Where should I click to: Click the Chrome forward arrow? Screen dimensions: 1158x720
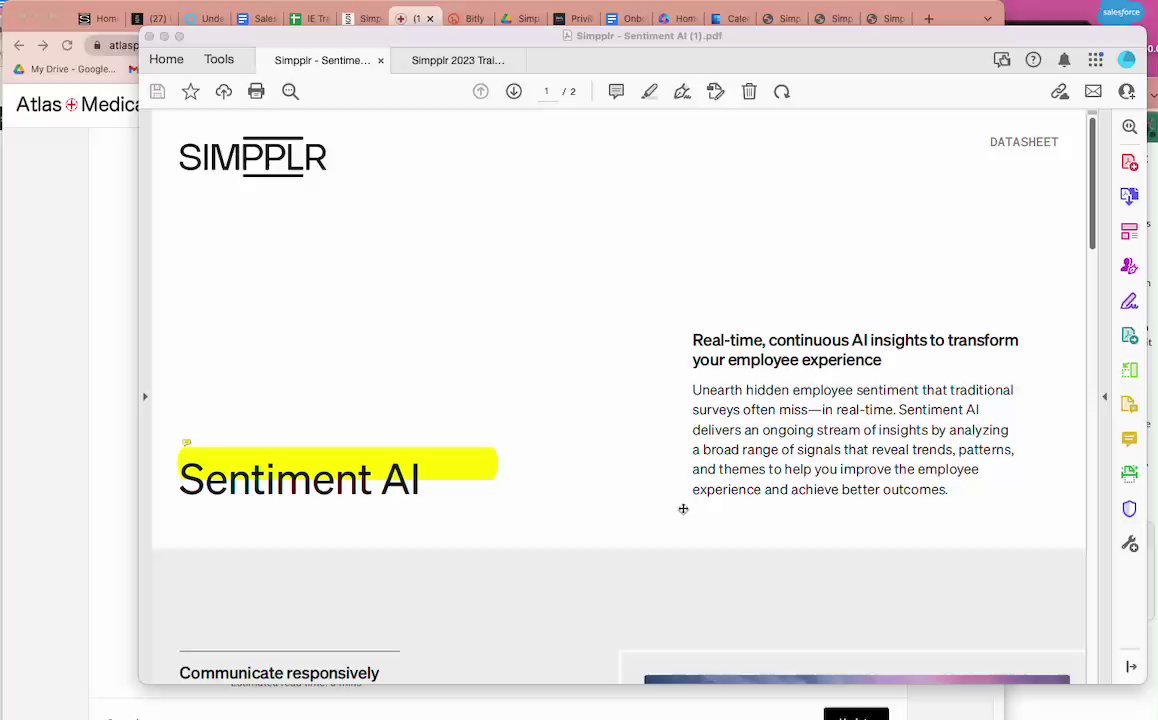pos(43,46)
